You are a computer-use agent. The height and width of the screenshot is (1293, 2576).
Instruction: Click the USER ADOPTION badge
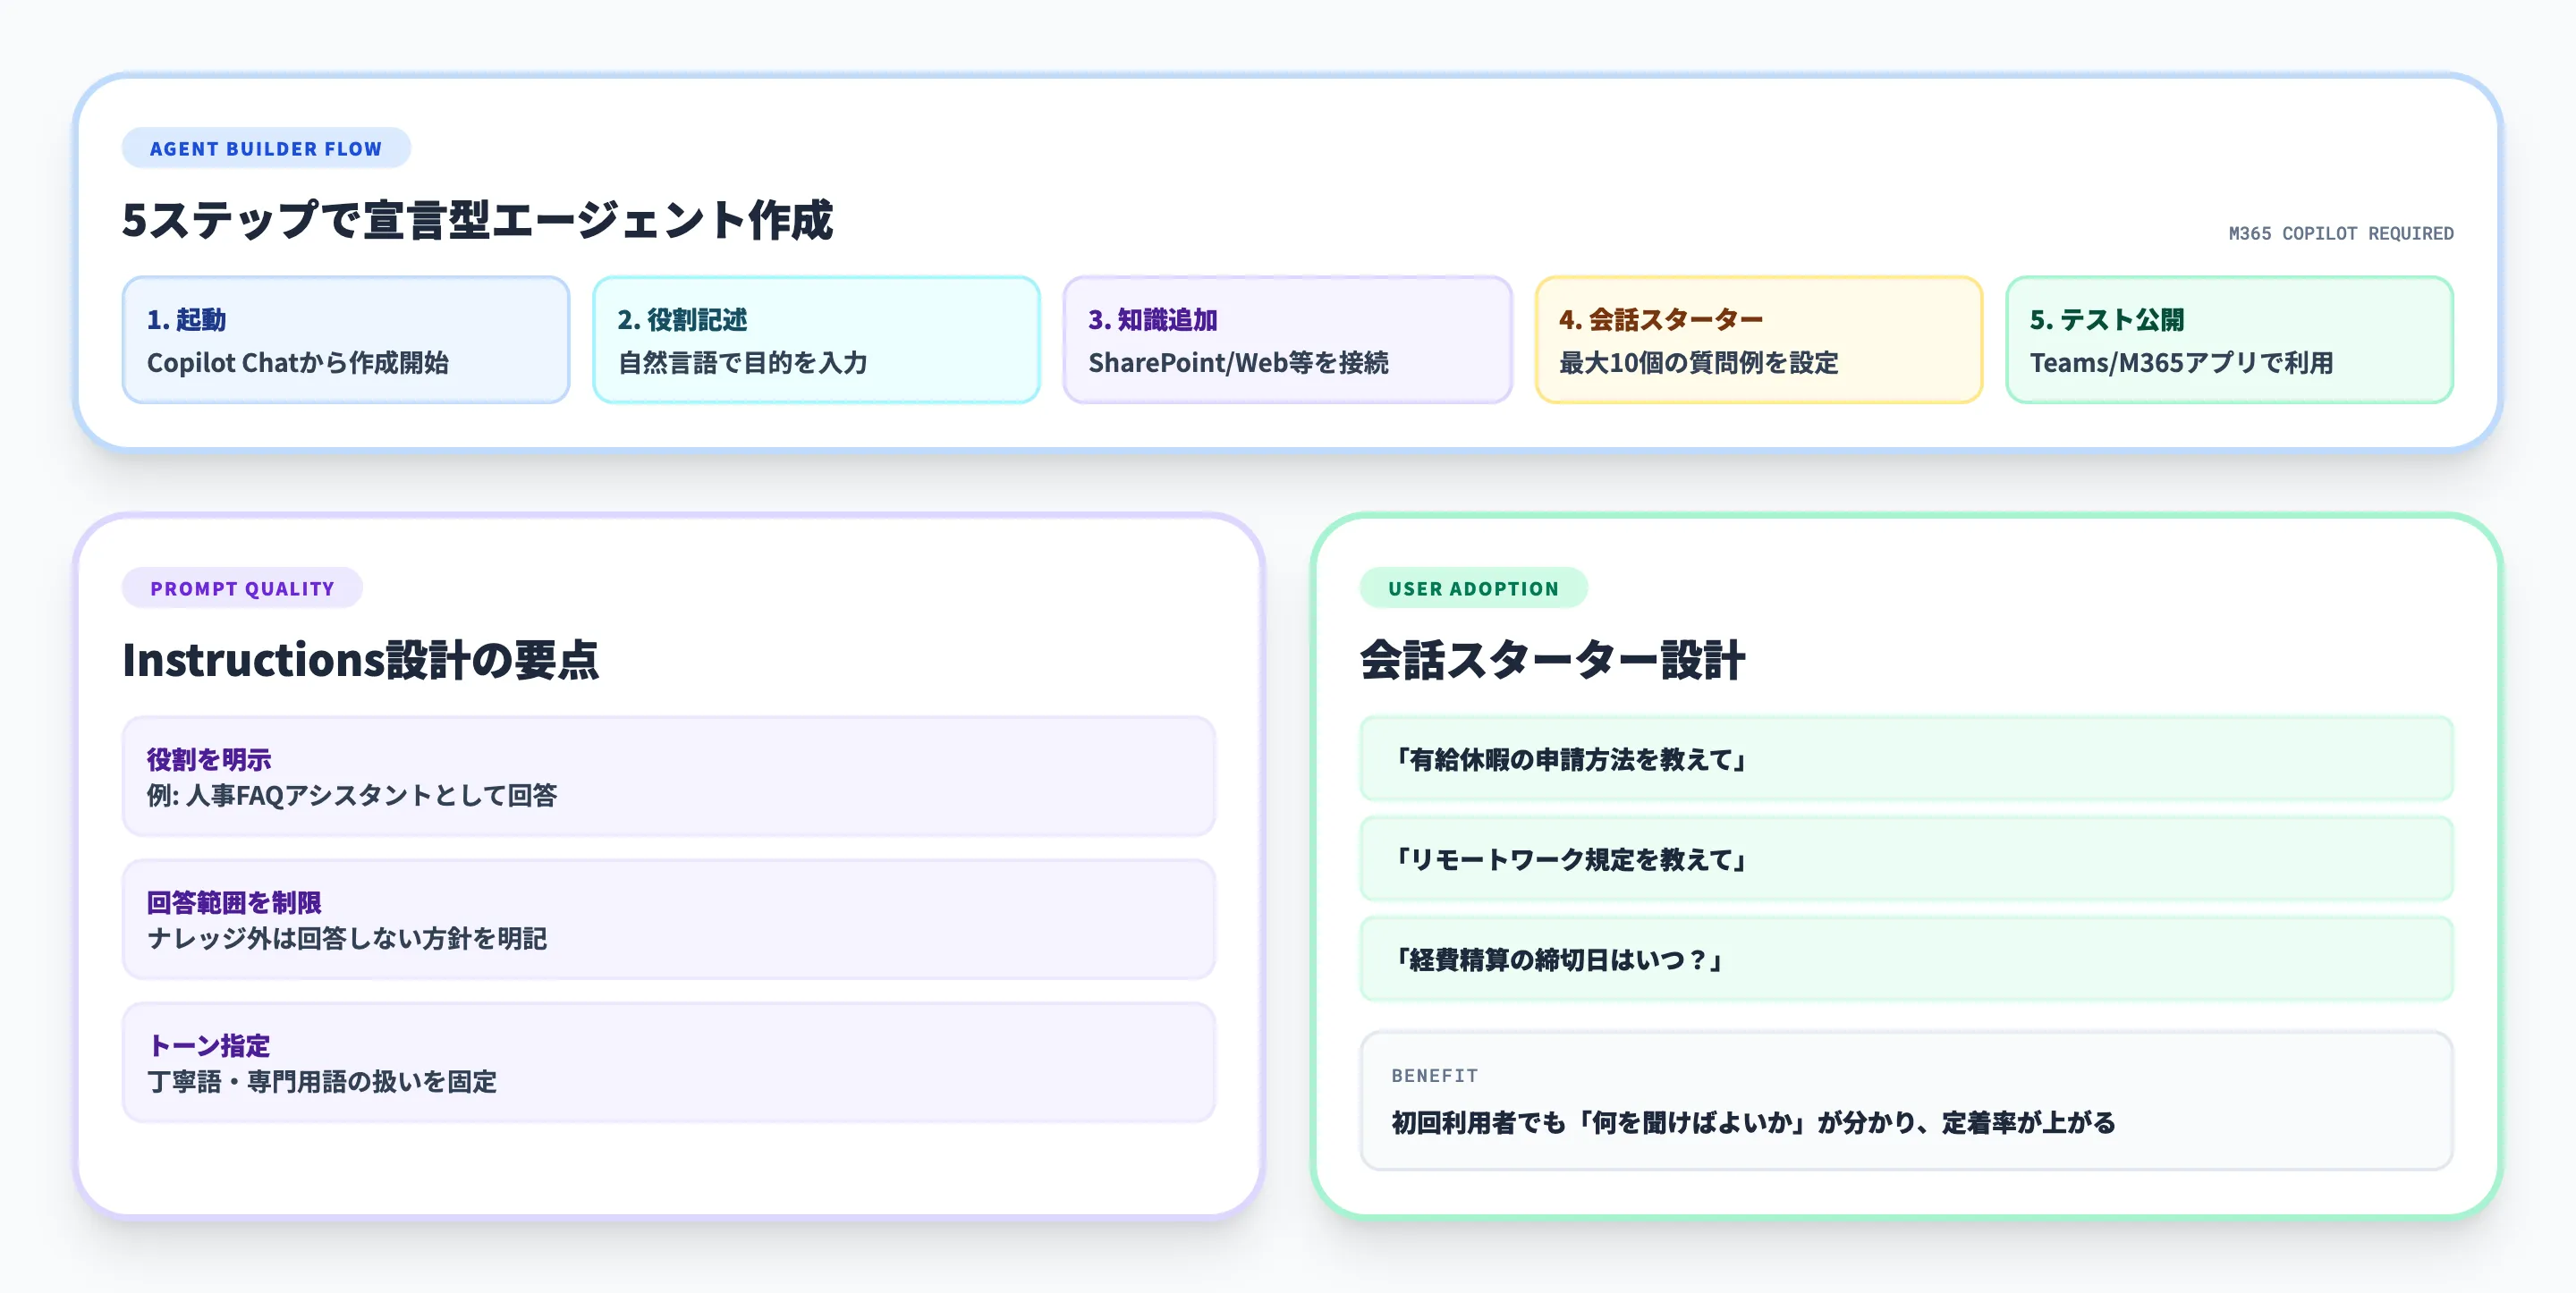tap(1472, 588)
